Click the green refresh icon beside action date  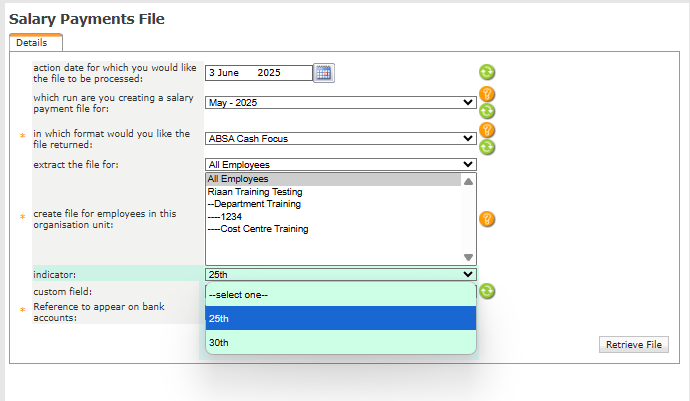pyautogui.click(x=487, y=72)
